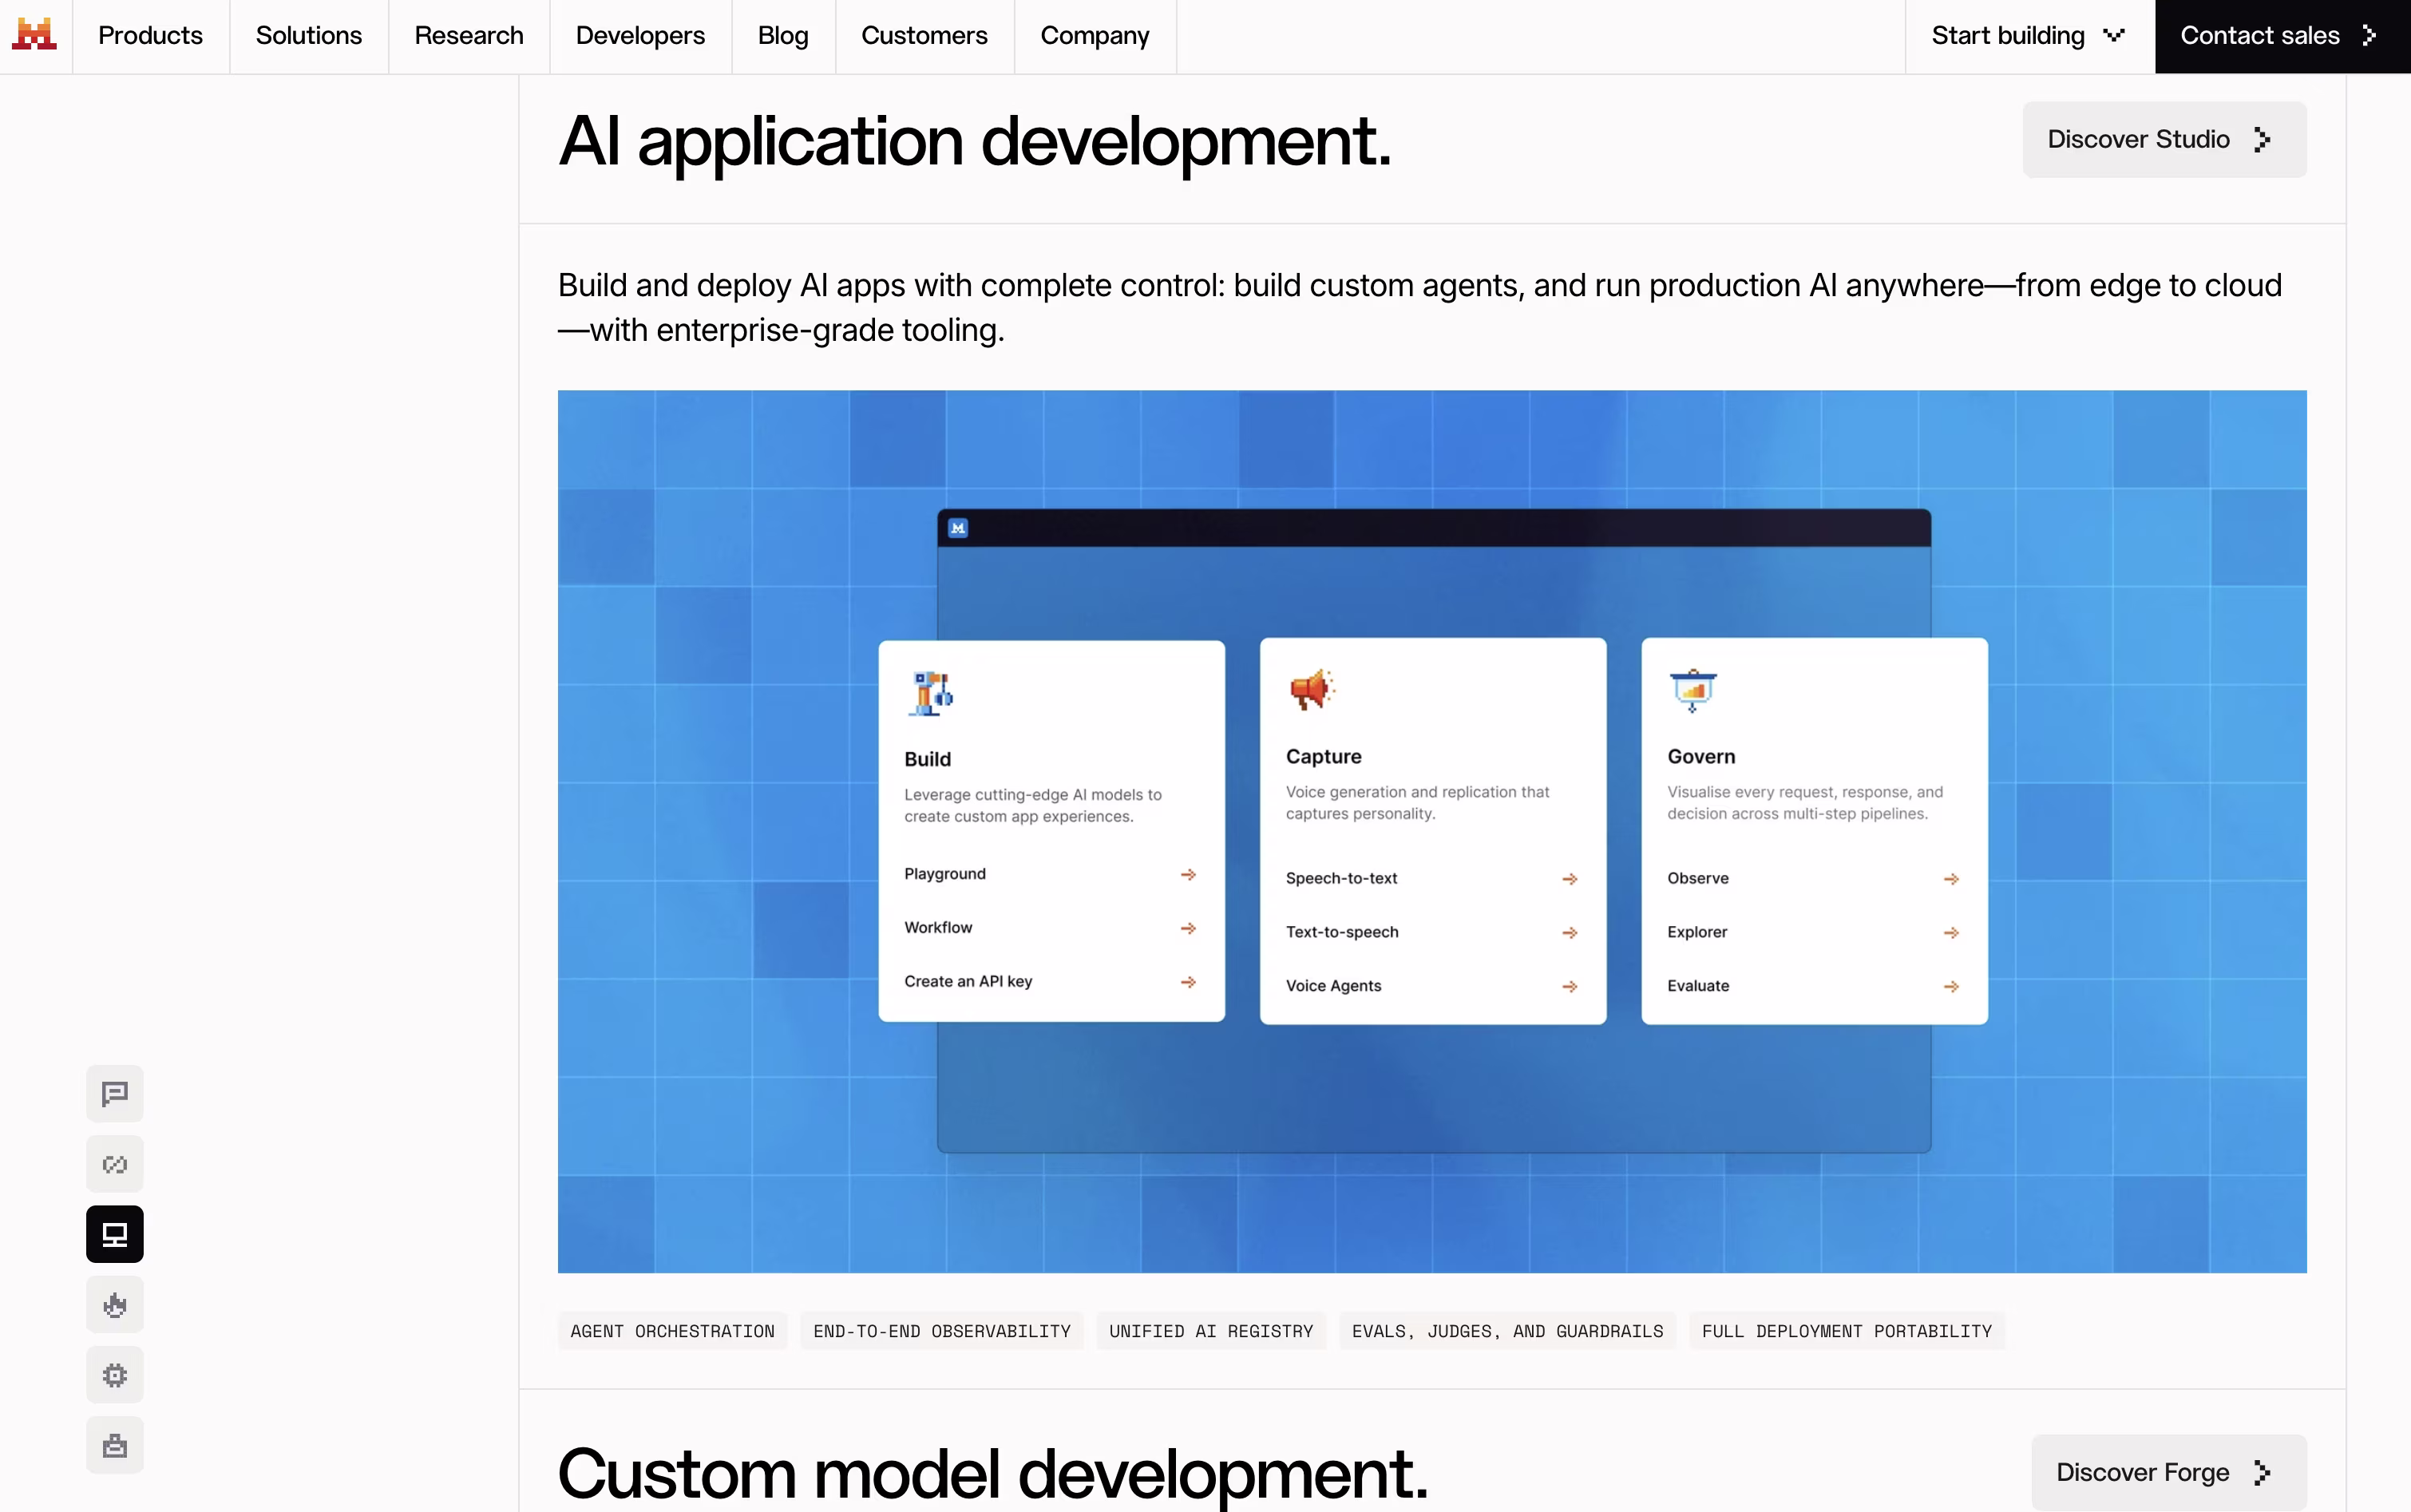Click the Discover Studio button
The width and height of the screenshot is (2411, 1512).
[x=2164, y=139]
